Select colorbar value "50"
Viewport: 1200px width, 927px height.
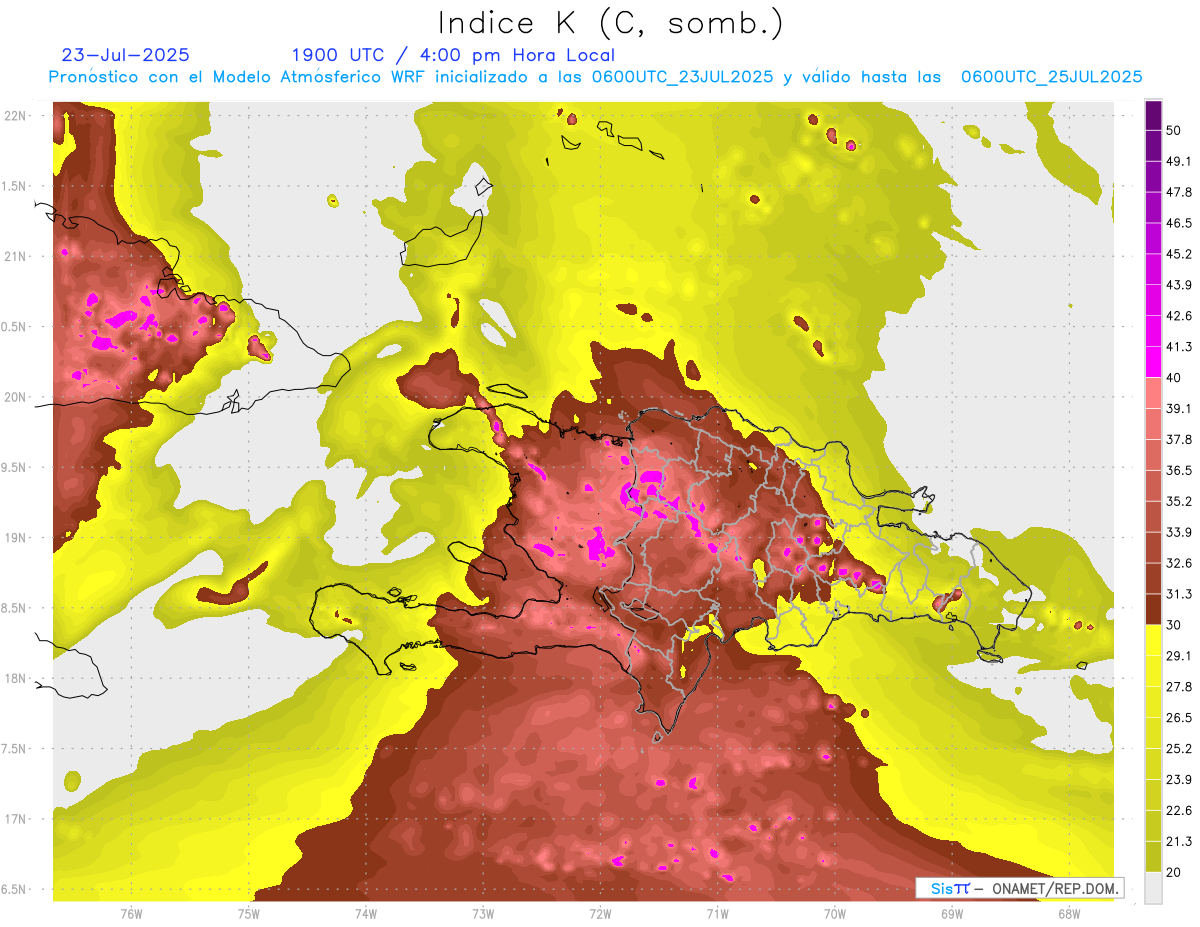(1175, 130)
